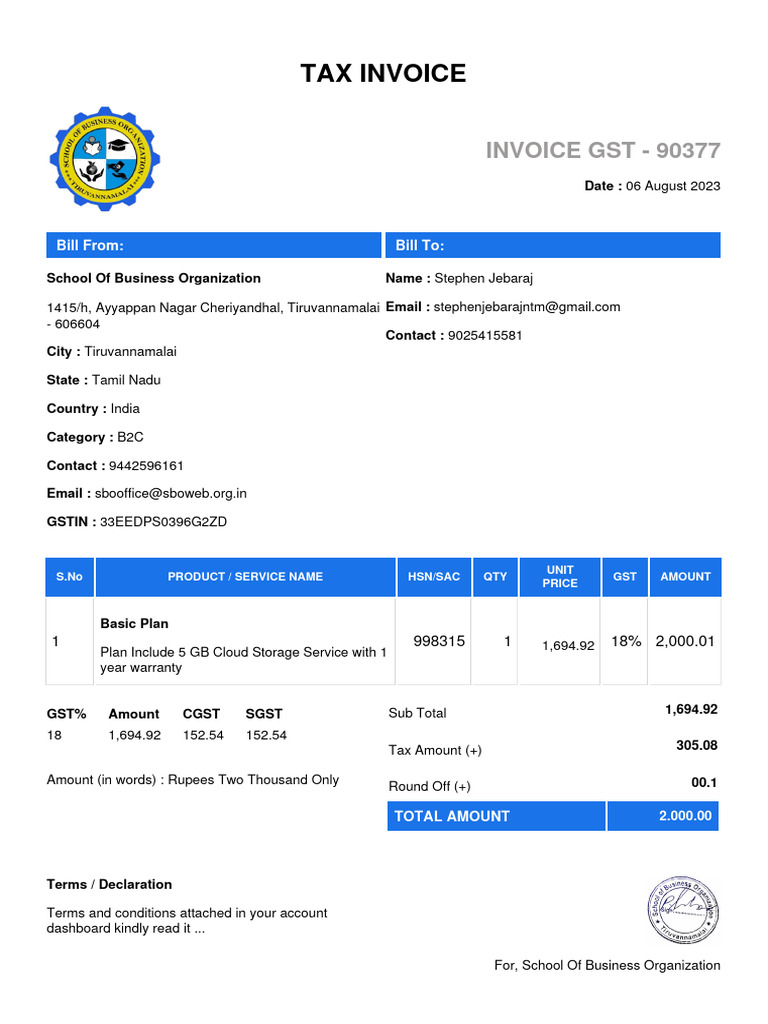Click email stephenjebarajntm@gmail.com
This screenshot has height=1024, width=768.
point(527,307)
